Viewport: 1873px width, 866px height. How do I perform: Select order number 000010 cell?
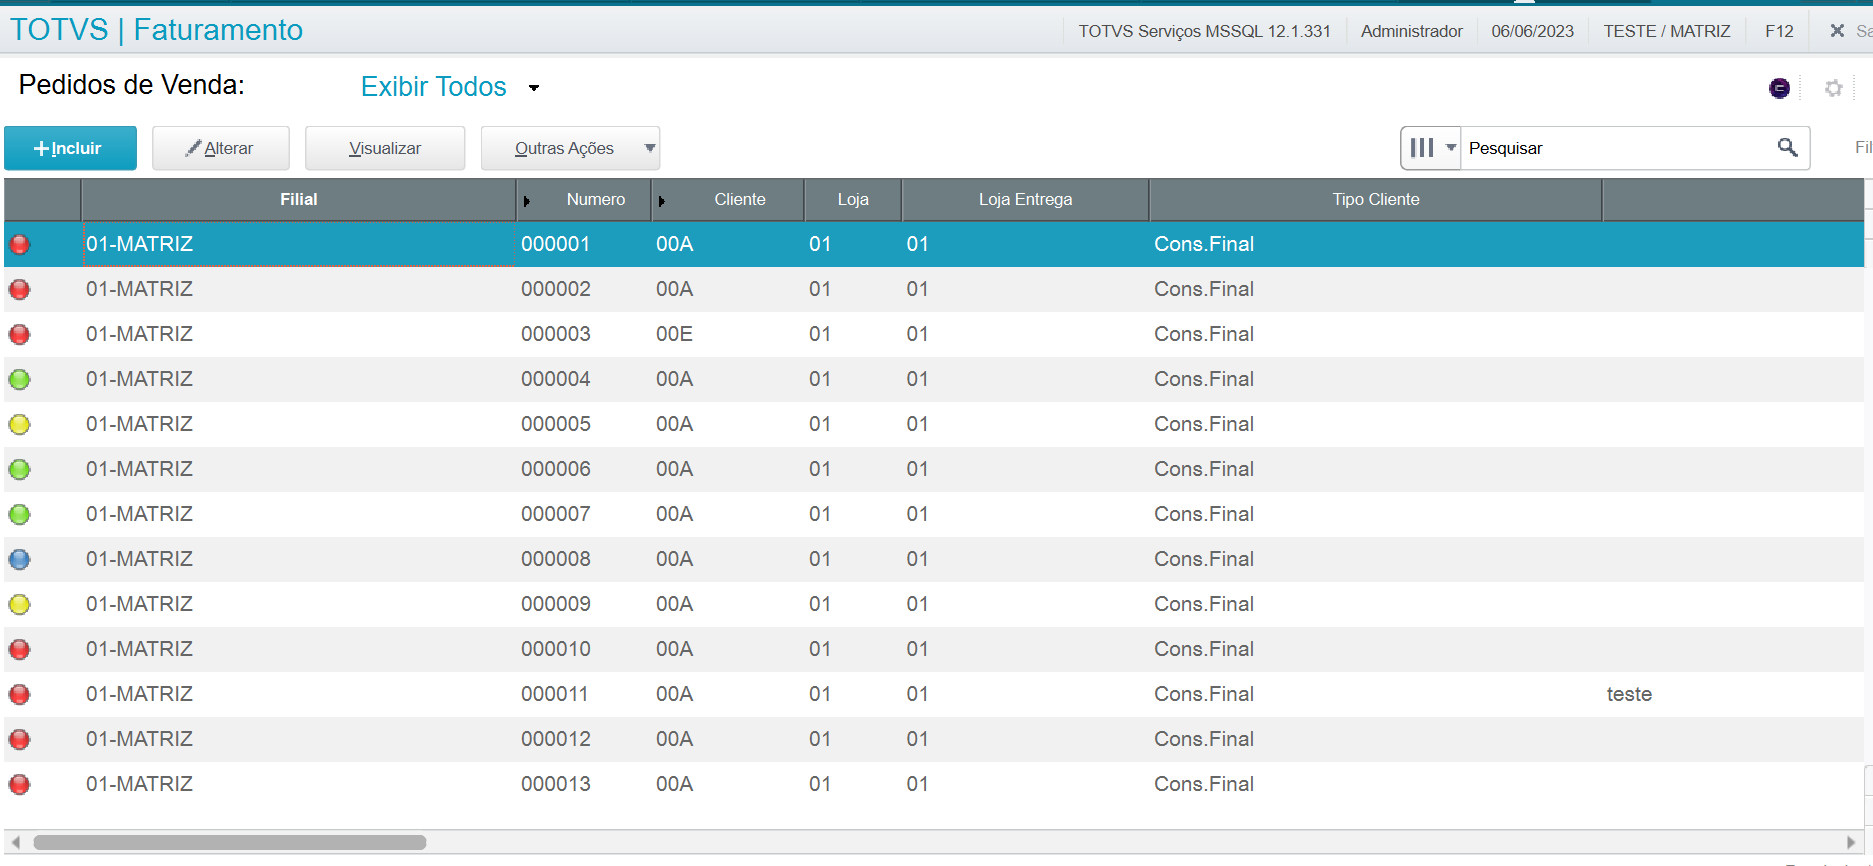click(555, 649)
